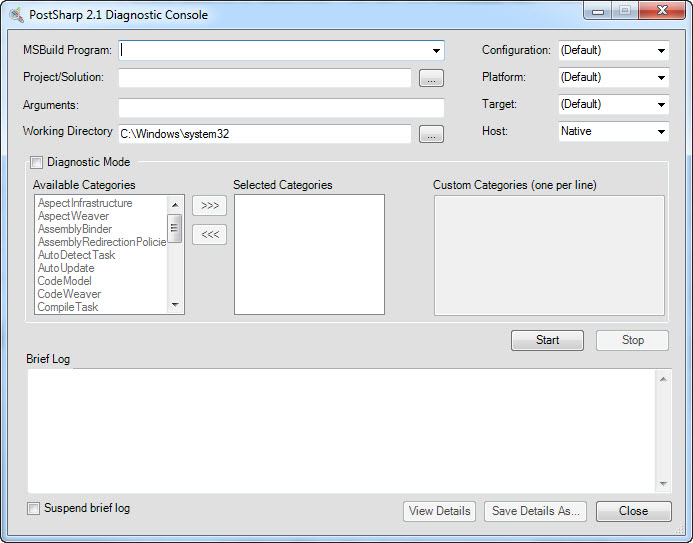
Task: Remove category with the <<< button
Action: [x=209, y=235]
